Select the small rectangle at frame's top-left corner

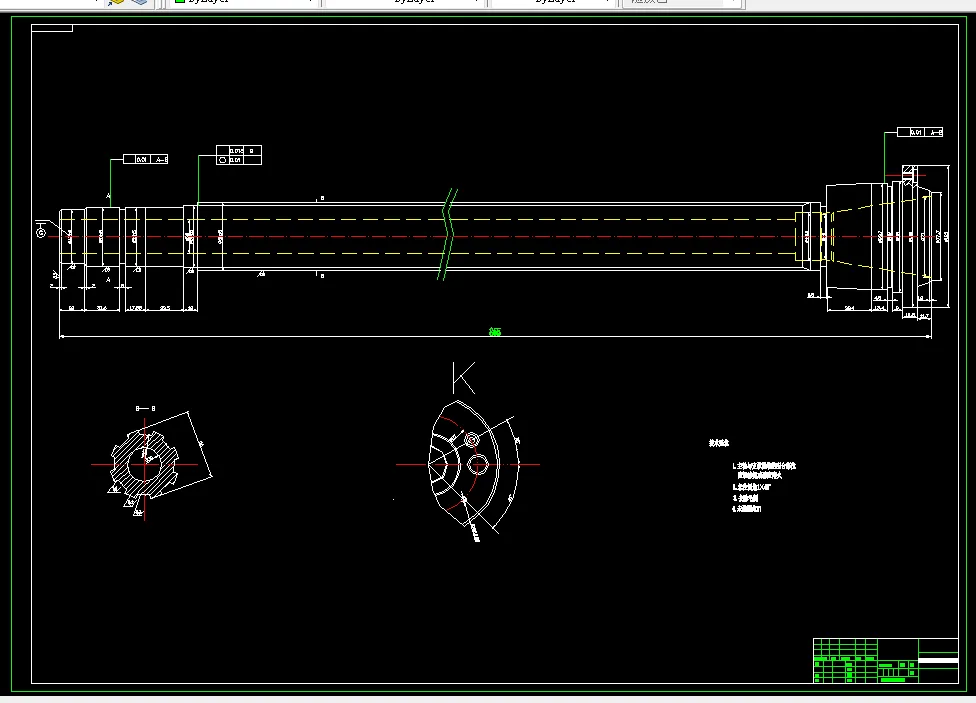coord(52,28)
